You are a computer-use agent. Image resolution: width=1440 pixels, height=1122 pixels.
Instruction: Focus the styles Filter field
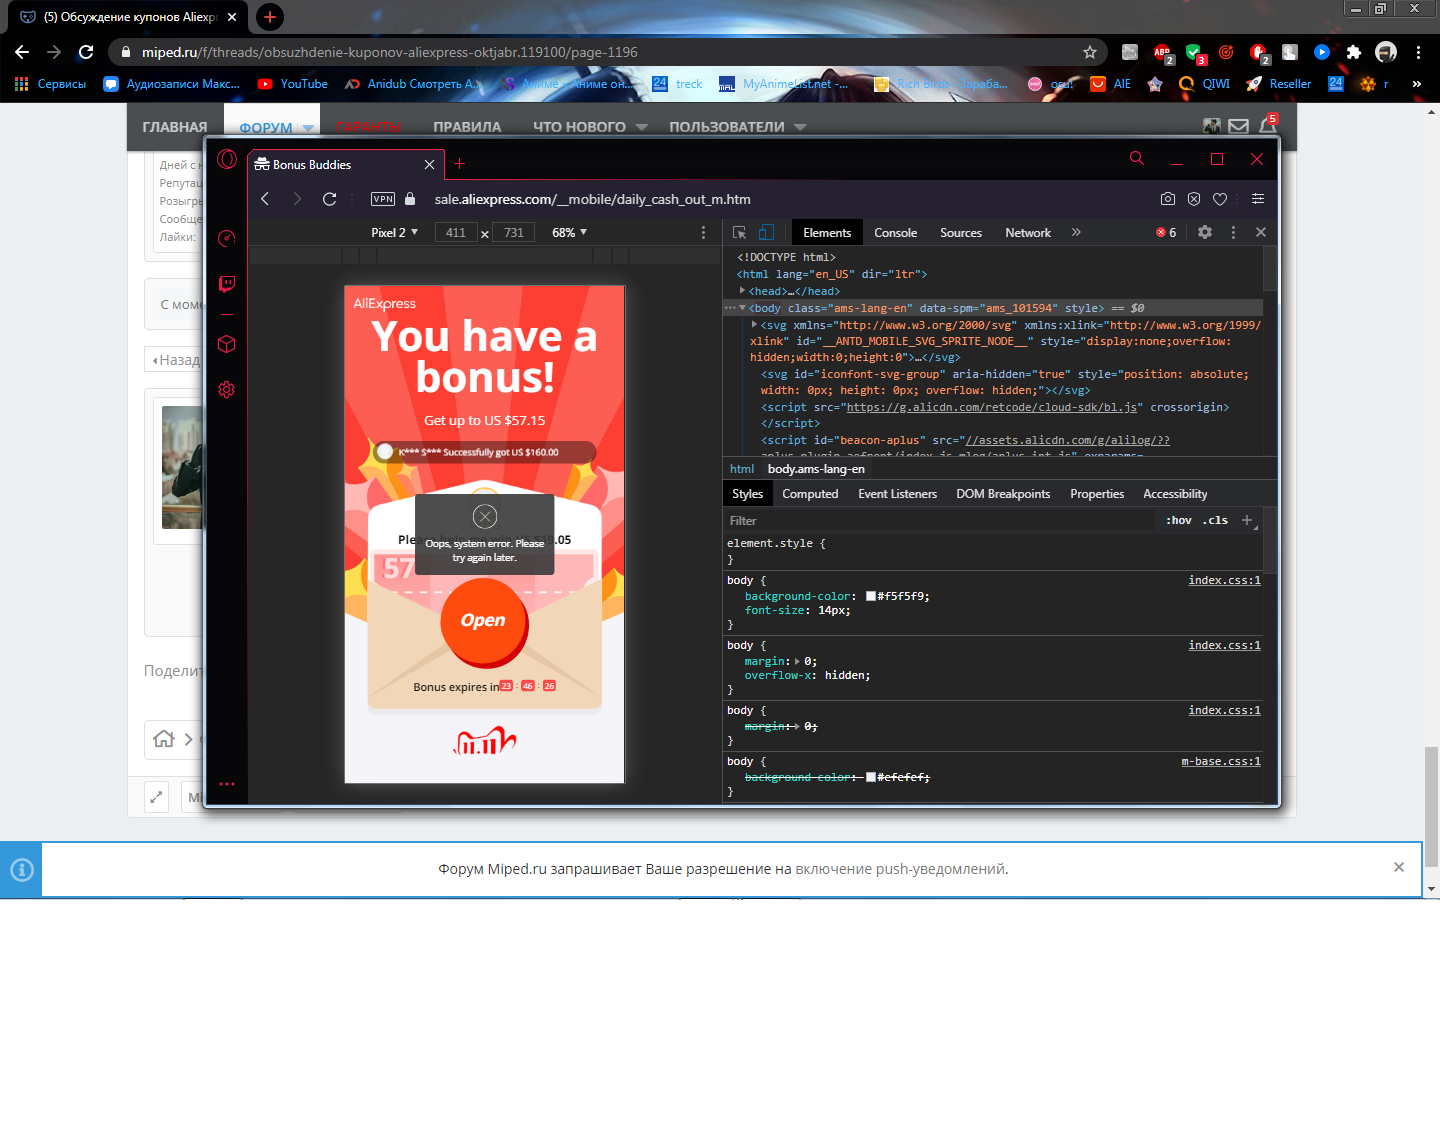point(938,521)
